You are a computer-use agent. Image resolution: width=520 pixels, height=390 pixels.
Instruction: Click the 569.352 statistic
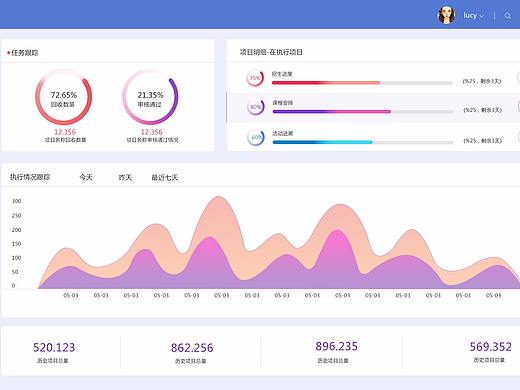point(491,347)
